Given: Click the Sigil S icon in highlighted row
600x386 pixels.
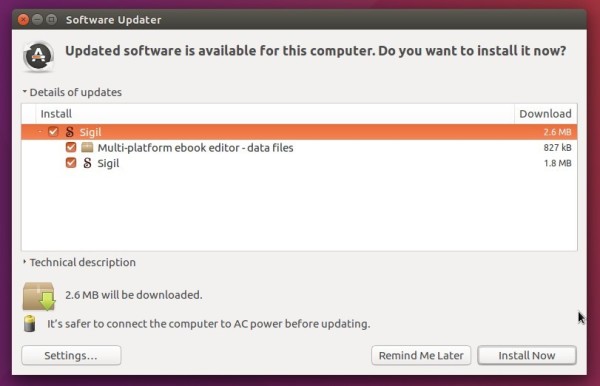Looking at the screenshot, I should pyautogui.click(x=69, y=132).
